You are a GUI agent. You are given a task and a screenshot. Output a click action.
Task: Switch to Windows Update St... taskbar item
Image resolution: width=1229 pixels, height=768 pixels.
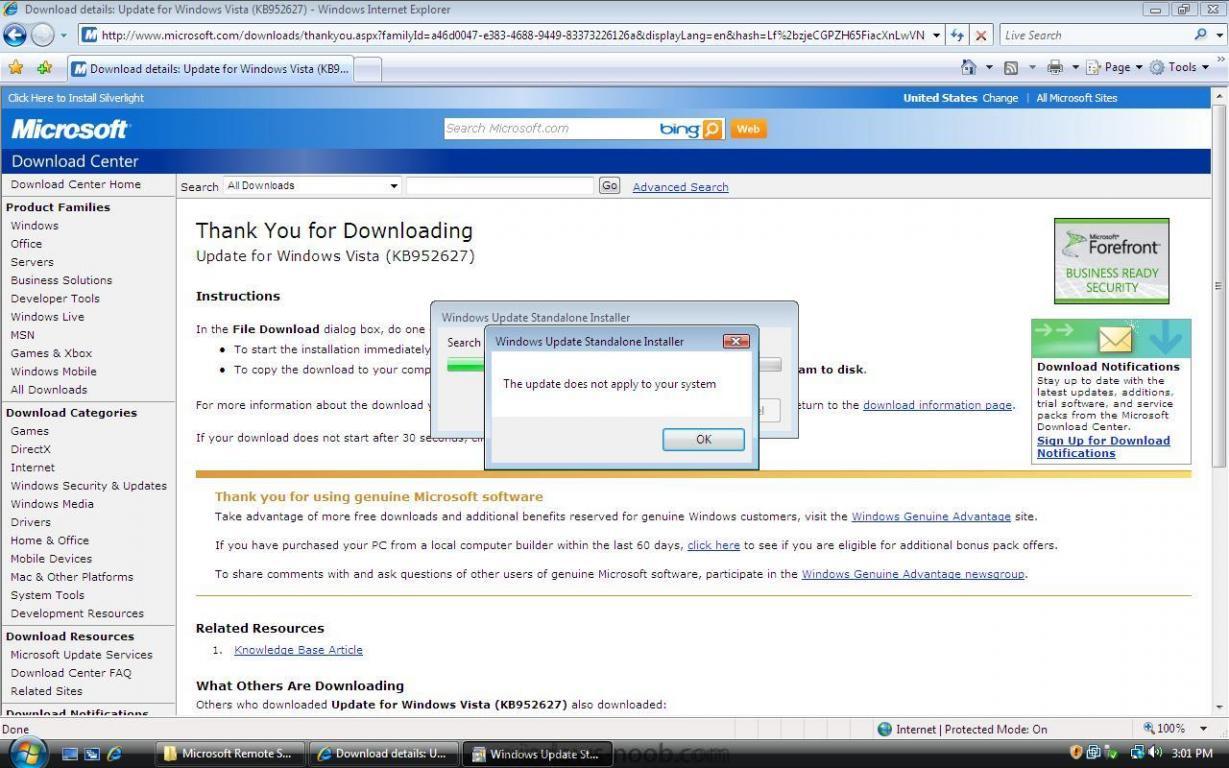tap(537, 754)
